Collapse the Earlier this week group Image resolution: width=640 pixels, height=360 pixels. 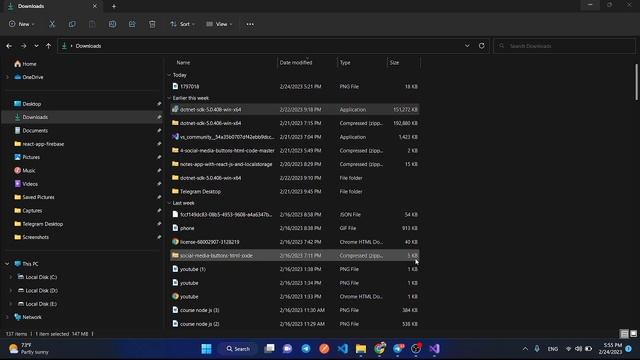(x=169, y=98)
